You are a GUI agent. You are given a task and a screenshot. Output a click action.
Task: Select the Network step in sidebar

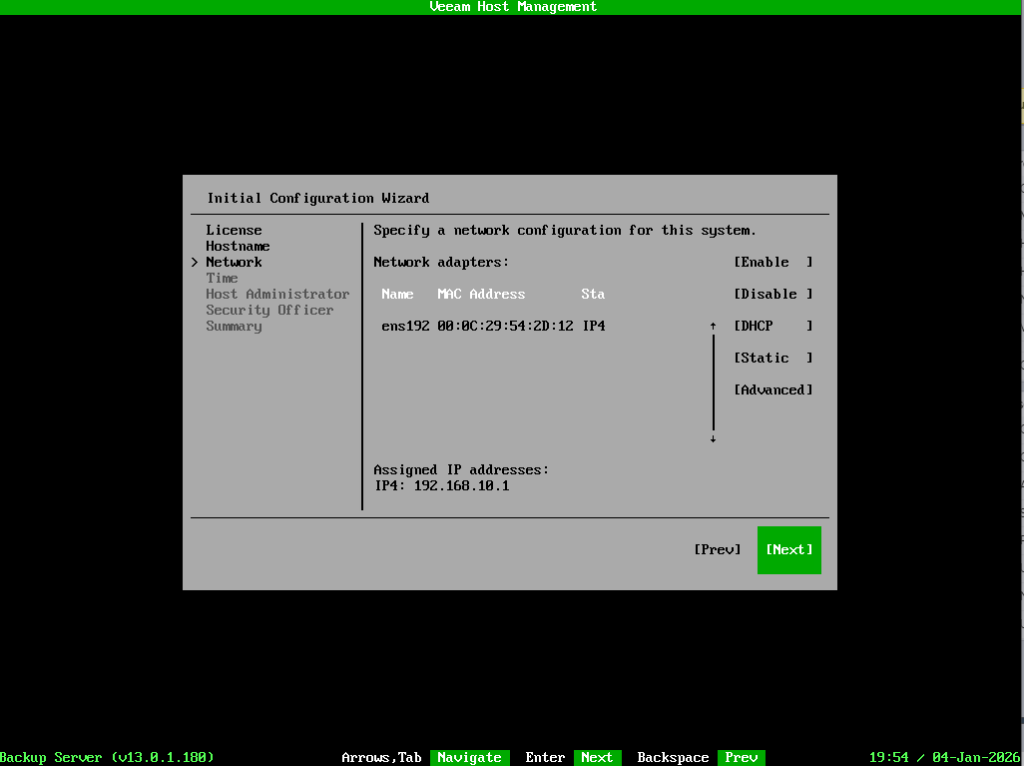[234, 262]
